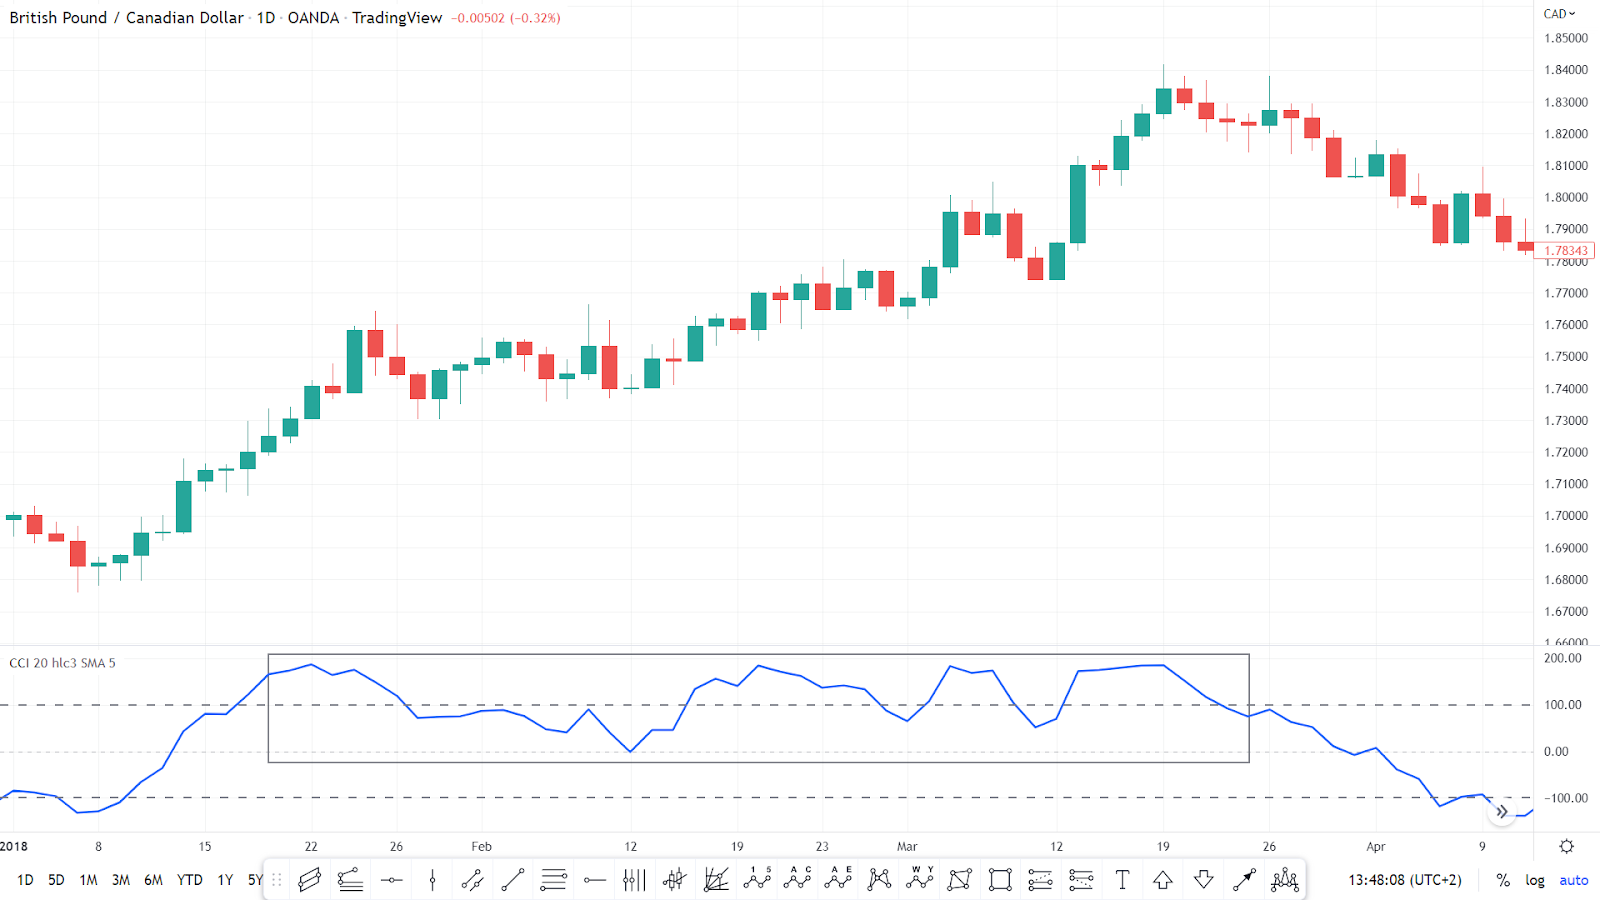Image resolution: width=1600 pixels, height=900 pixels.
Task: Switch to the 1Y time range
Action: tap(226, 880)
